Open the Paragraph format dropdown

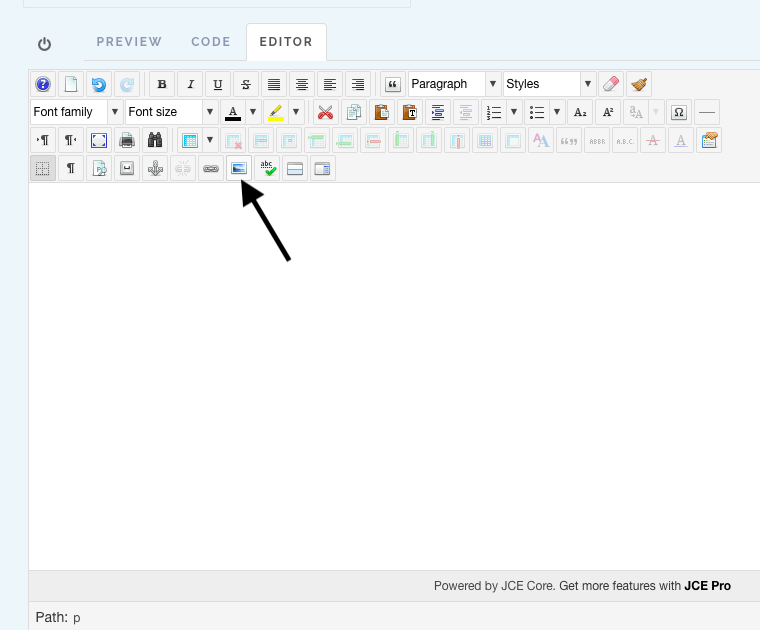454,84
